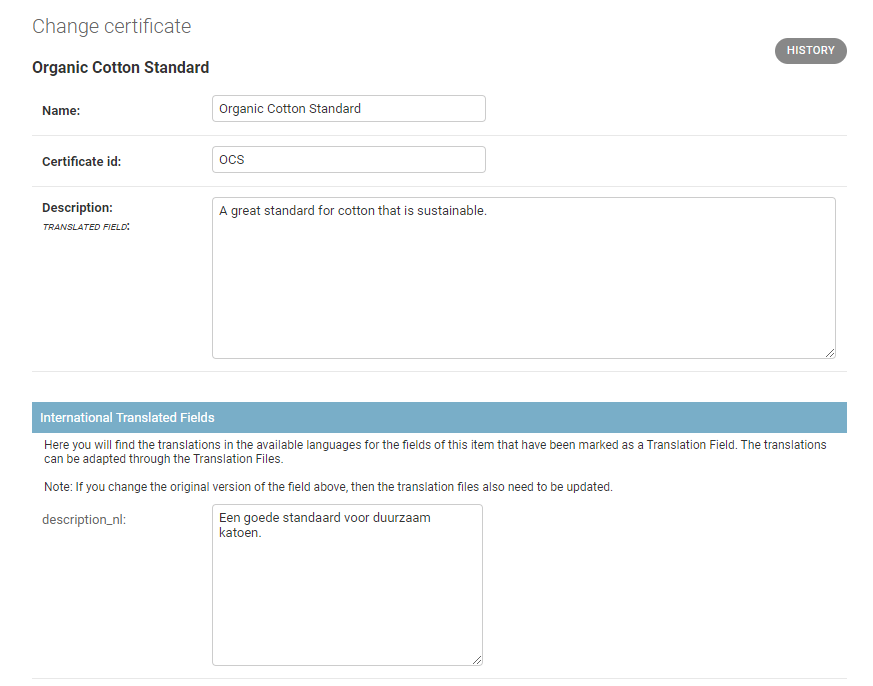Screen dimensions: 873x686
Task: Grab the Description textarea resize handle
Action: coord(830,352)
